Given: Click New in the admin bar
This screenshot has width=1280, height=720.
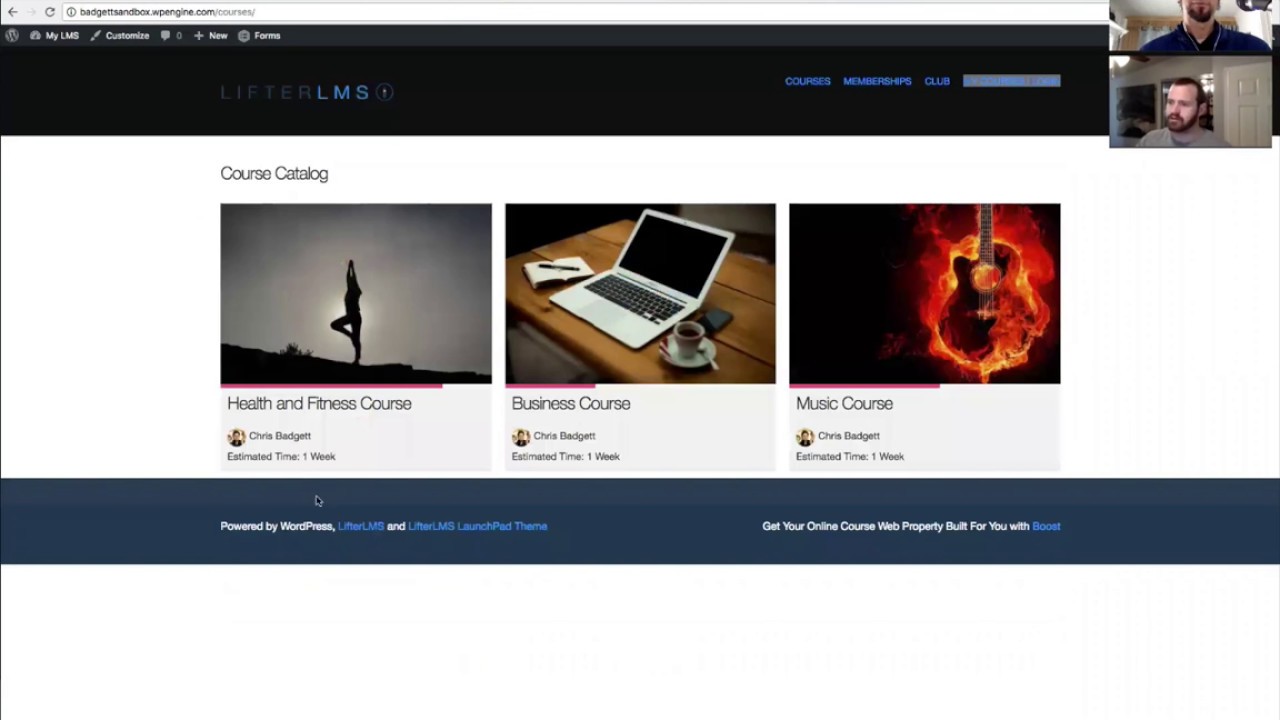Looking at the screenshot, I should click(211, 35).
